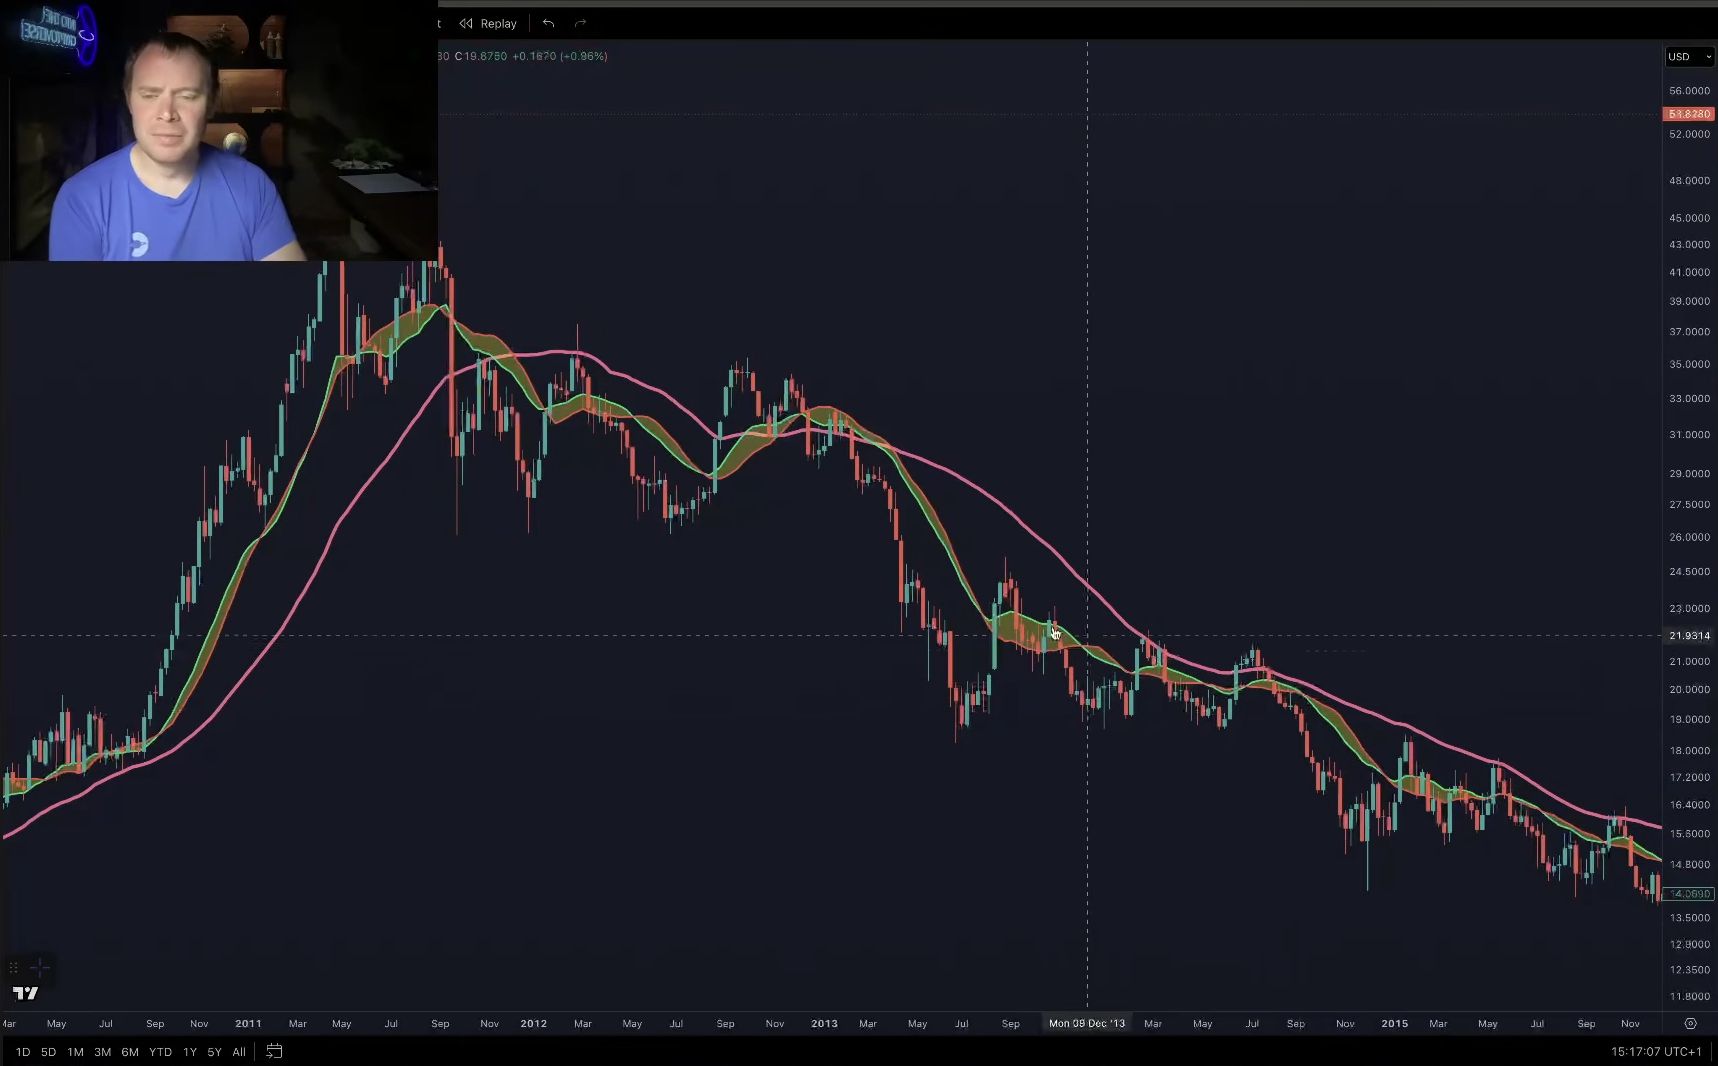This screenshot has width=1718, height=1066.
Task: Switch range to YTD
Action: click(x=160, y=1051)
